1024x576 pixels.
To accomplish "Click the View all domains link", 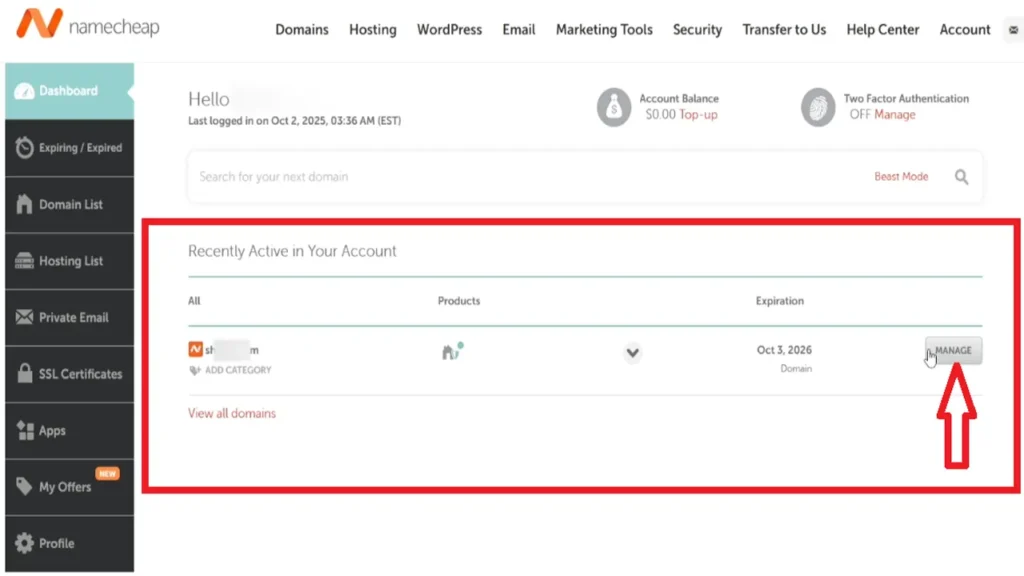I will (x=232, y=413).
